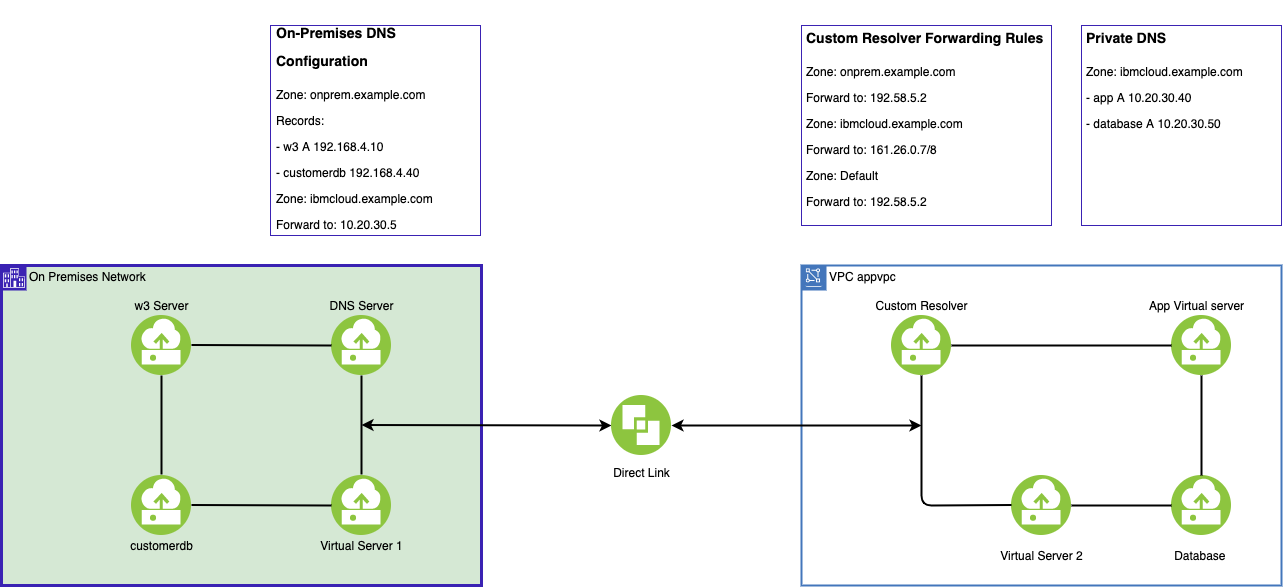Click the DNS Server cloud icon
This screenshot has height=587, width=1283.
tap(360, 344)
